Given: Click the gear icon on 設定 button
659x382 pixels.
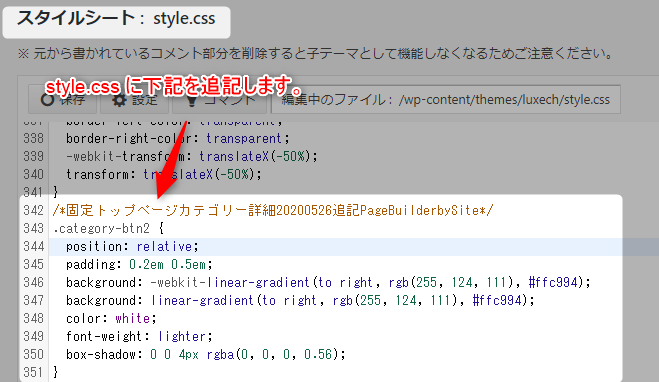Looking at the screenshot, I should tap(119, 100).
